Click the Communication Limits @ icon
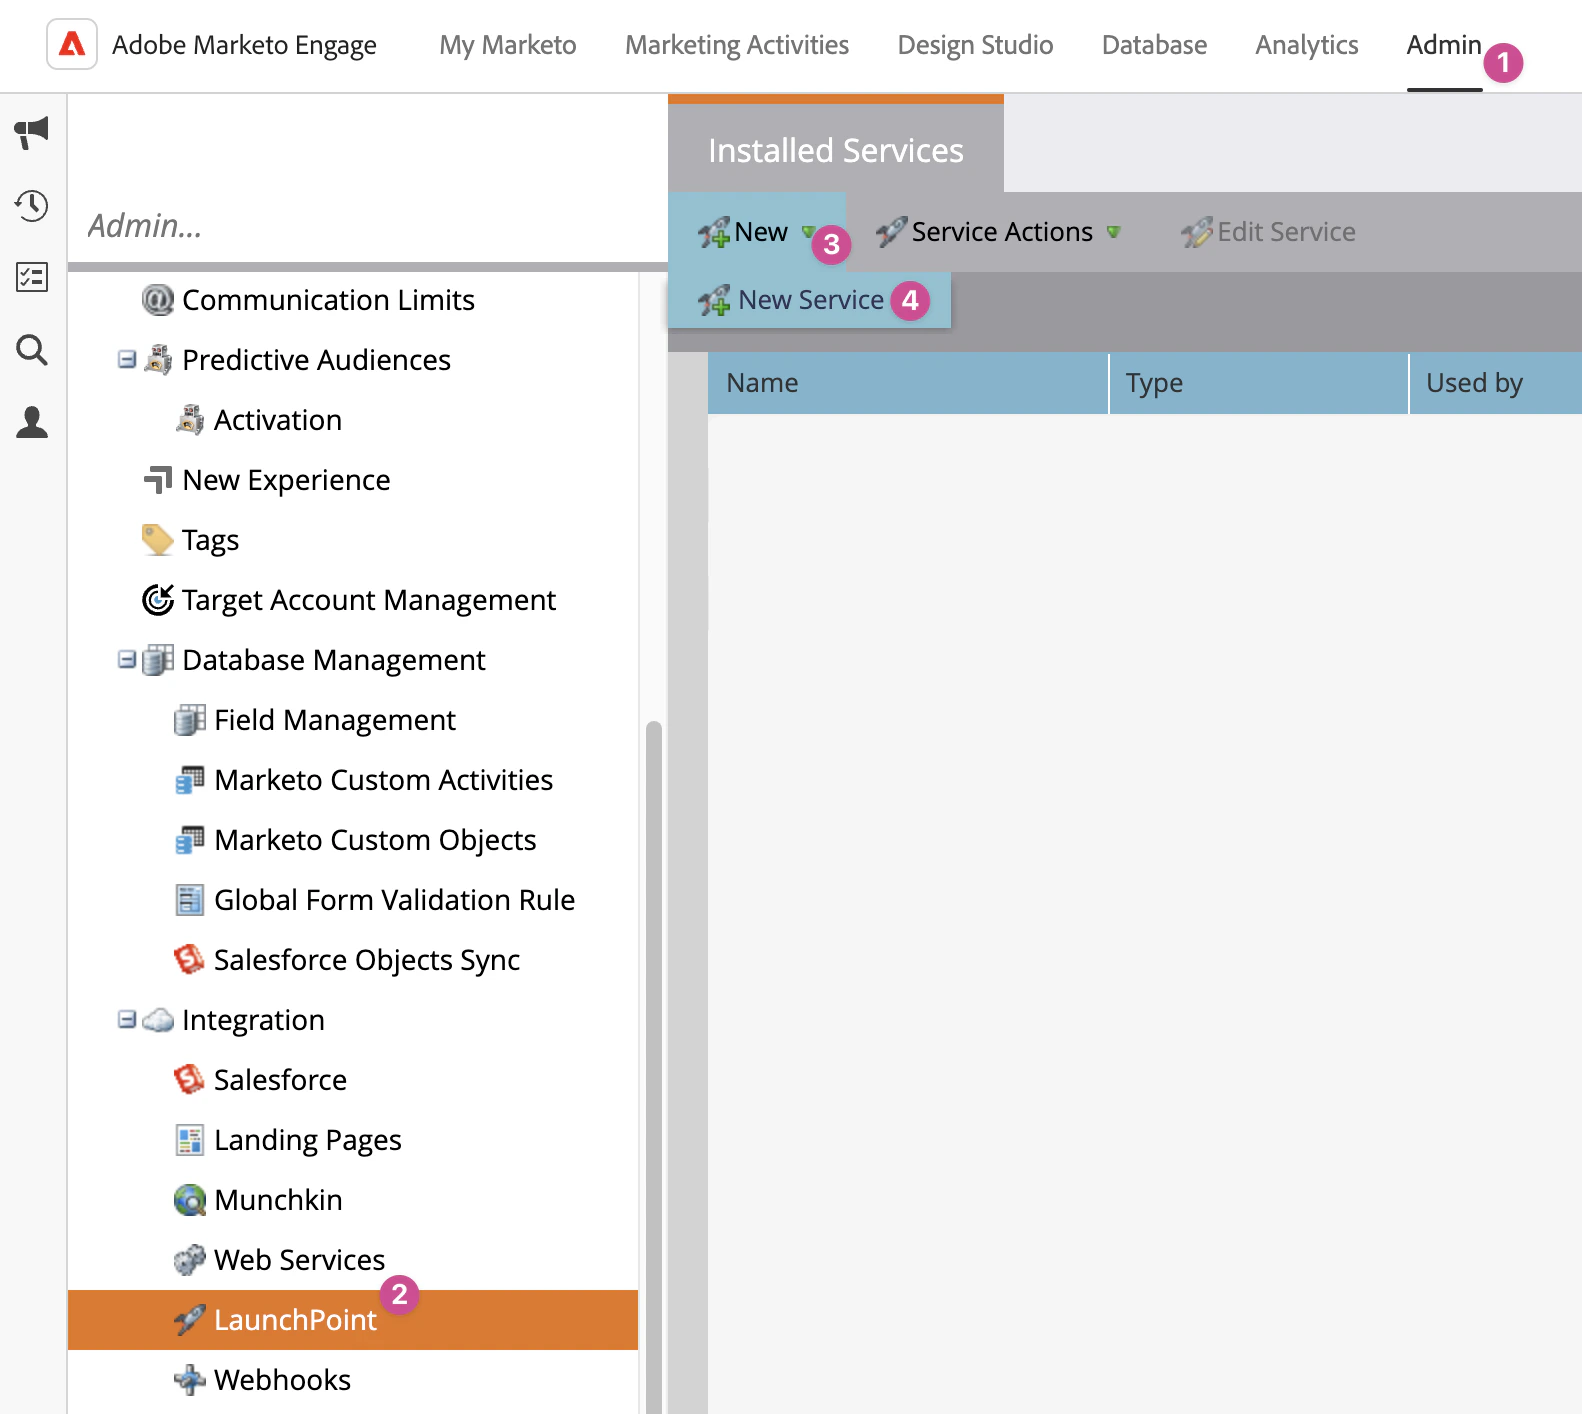Viewport: 1582px width, 1414px height. 158,299
